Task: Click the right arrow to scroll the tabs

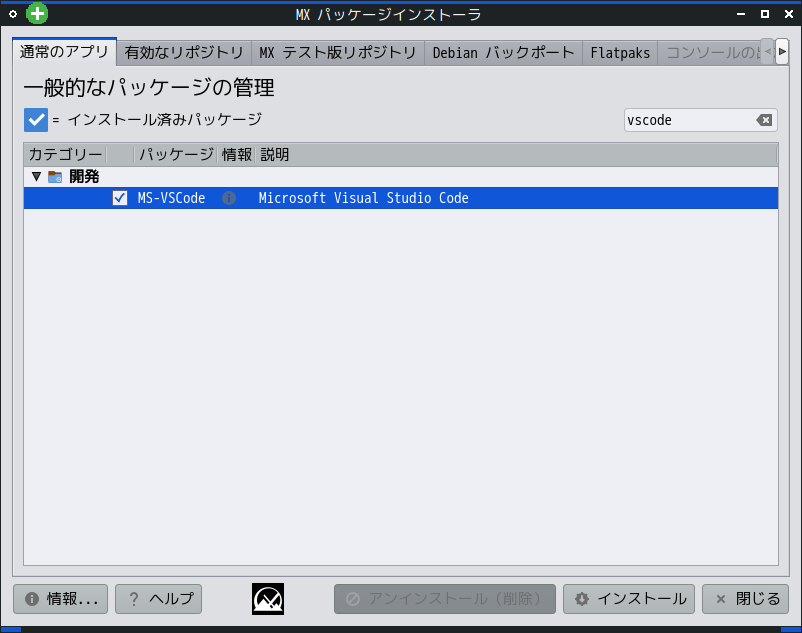Action: 784,51
